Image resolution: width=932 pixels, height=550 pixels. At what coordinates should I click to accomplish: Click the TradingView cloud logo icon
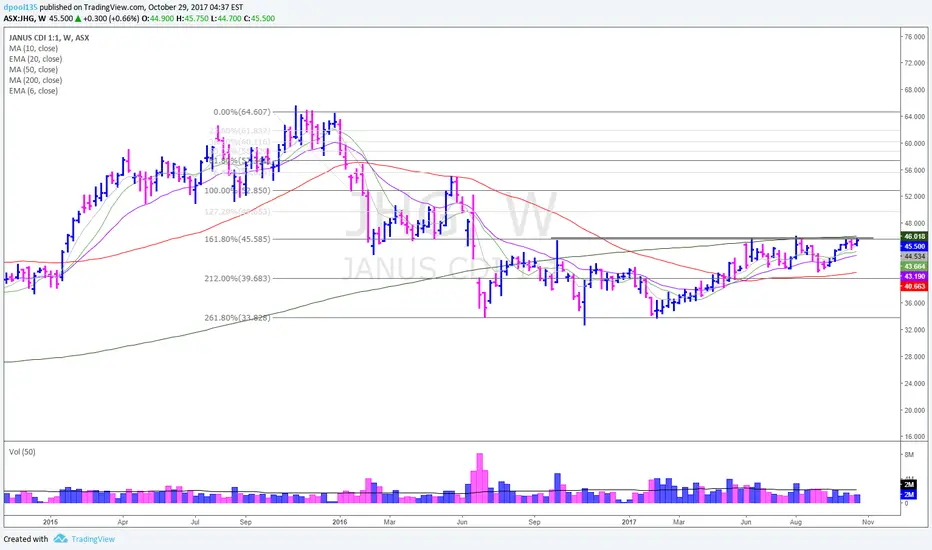click(x=60, y=539)
